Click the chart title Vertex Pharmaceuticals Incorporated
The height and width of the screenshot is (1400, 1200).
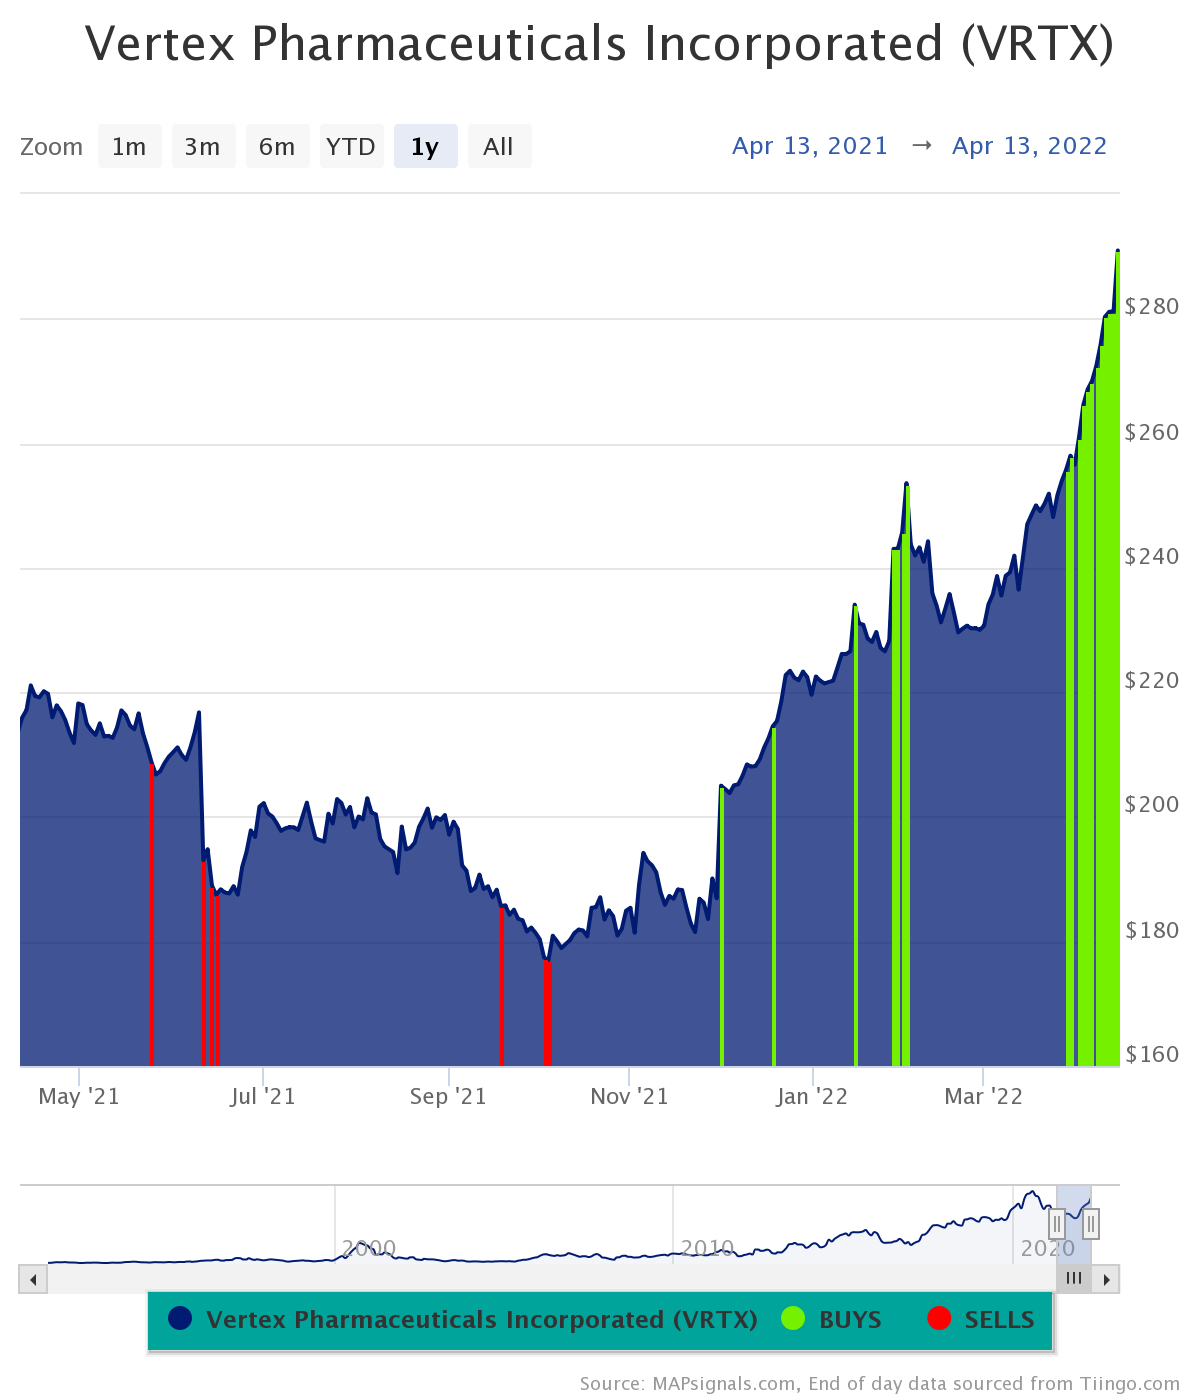[600, 44]
